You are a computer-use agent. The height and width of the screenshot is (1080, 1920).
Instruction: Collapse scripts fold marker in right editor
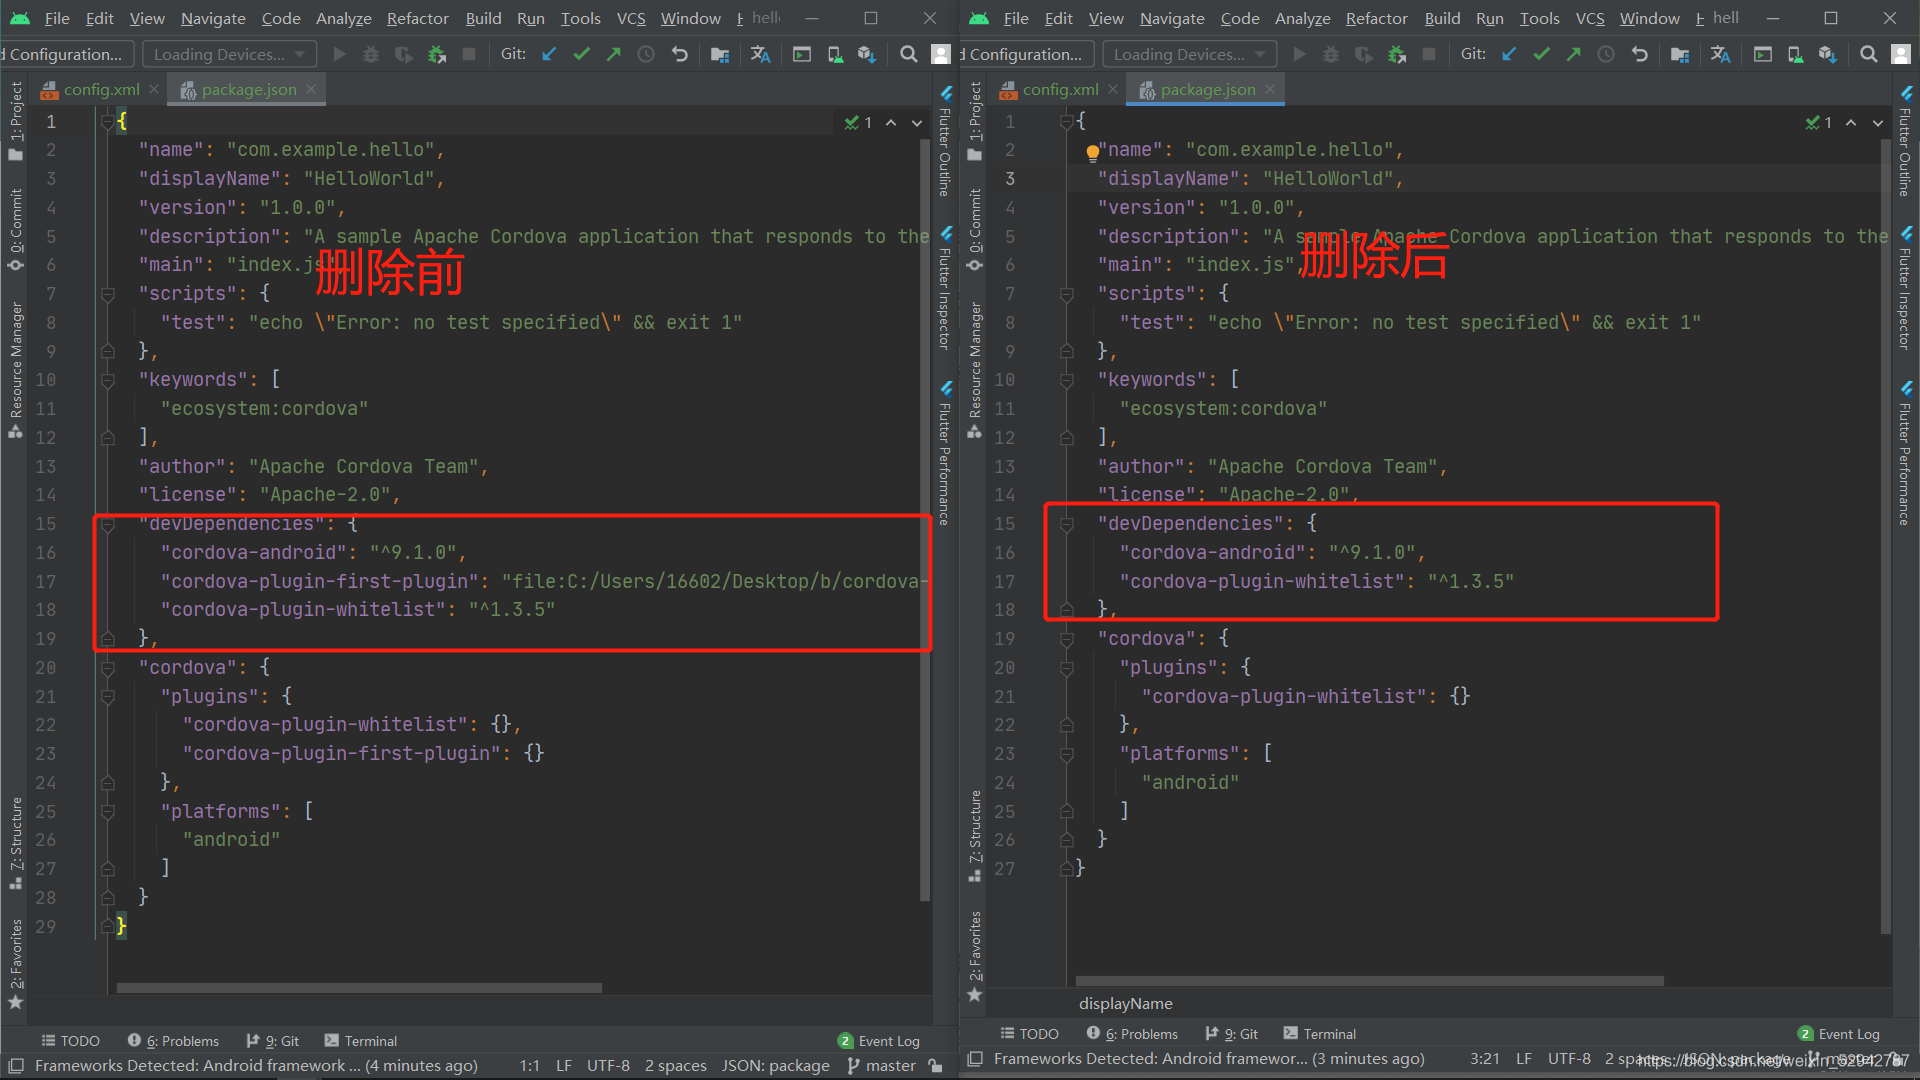tap(1067, 294)
